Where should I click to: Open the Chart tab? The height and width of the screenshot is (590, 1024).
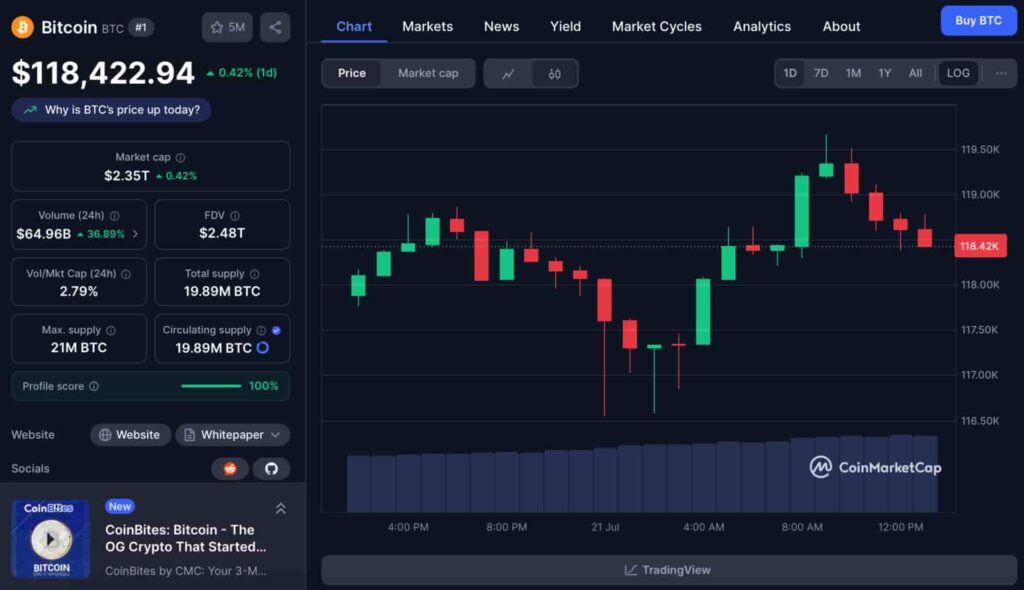click(354, 27)
